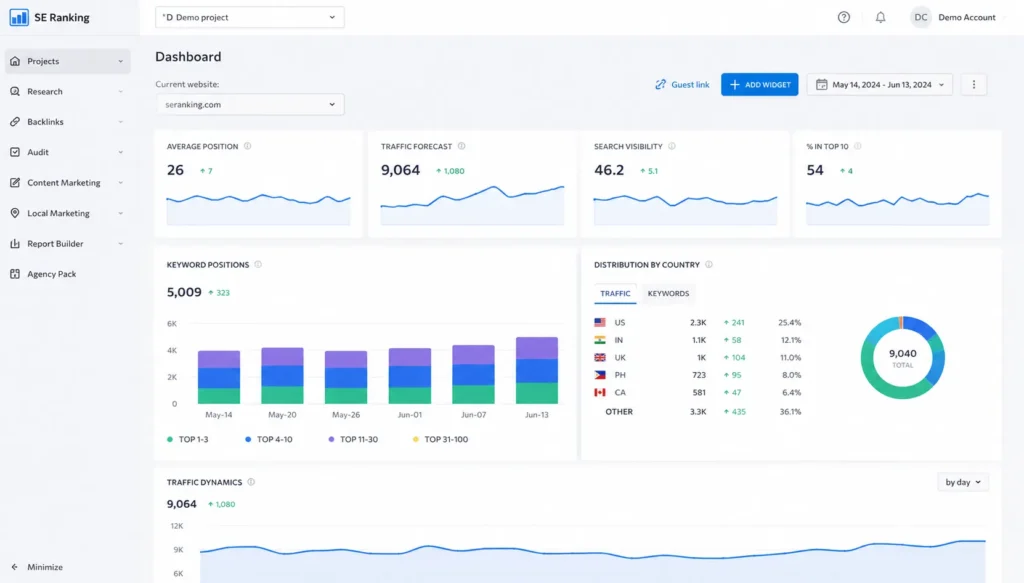Toggle the TOP 31-100 legend series
The height and width of the screenshot is (583, 1024).
coord(440,439)
